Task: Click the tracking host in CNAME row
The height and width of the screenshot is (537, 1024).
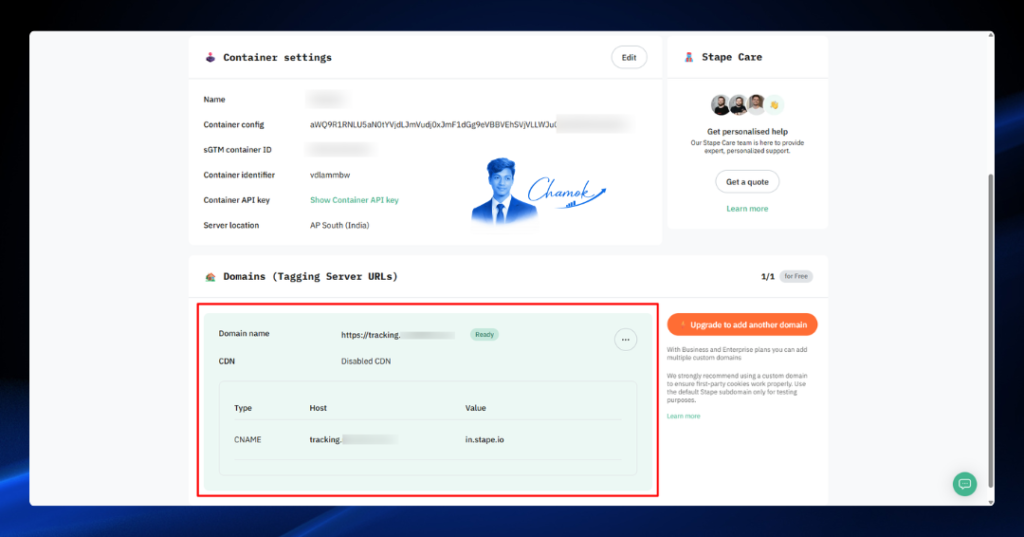Action: [353, 440]
